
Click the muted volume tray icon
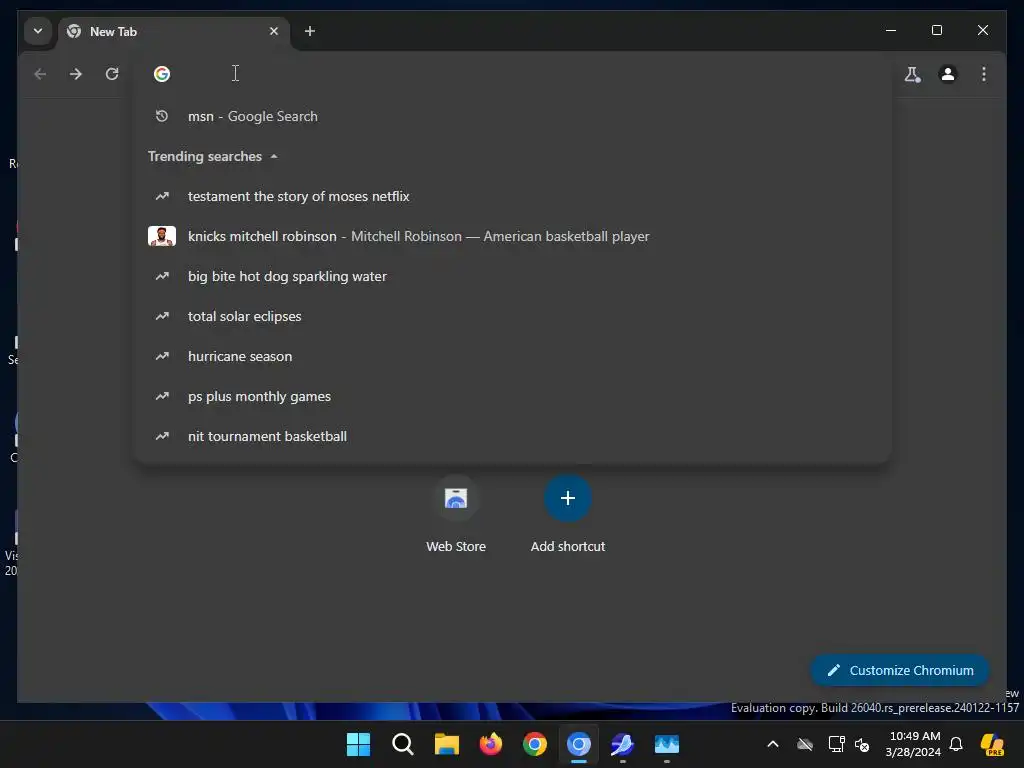pos(862,744)
